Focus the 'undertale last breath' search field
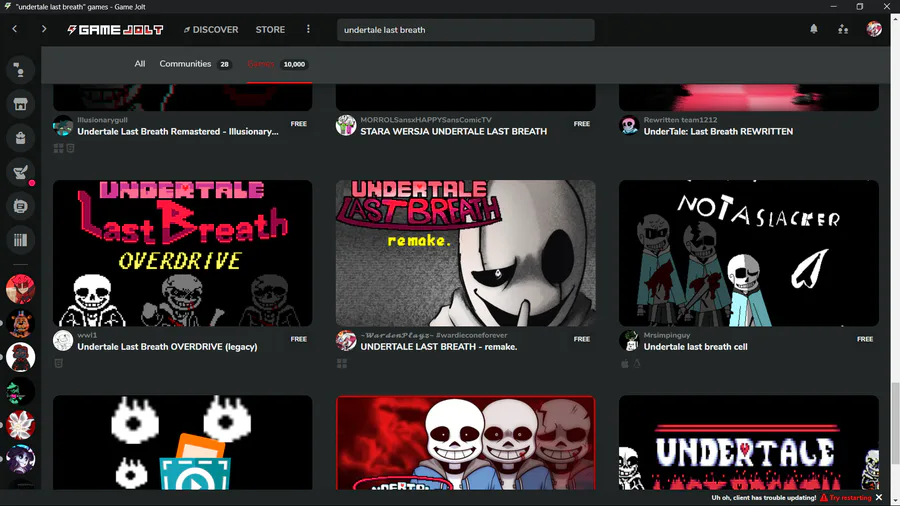The height and width of the screenshot is (506, 900). 465,30
